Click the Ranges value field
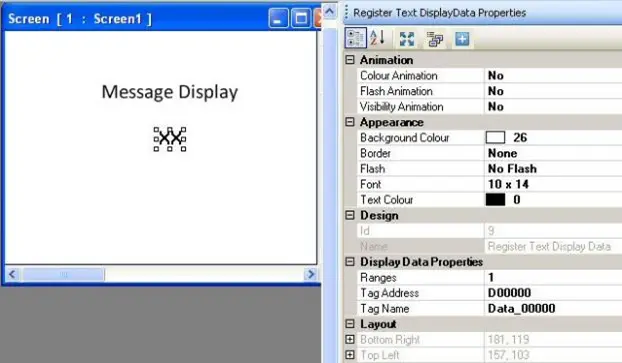Viewport: 622px width, 363px height. point(553,277)
